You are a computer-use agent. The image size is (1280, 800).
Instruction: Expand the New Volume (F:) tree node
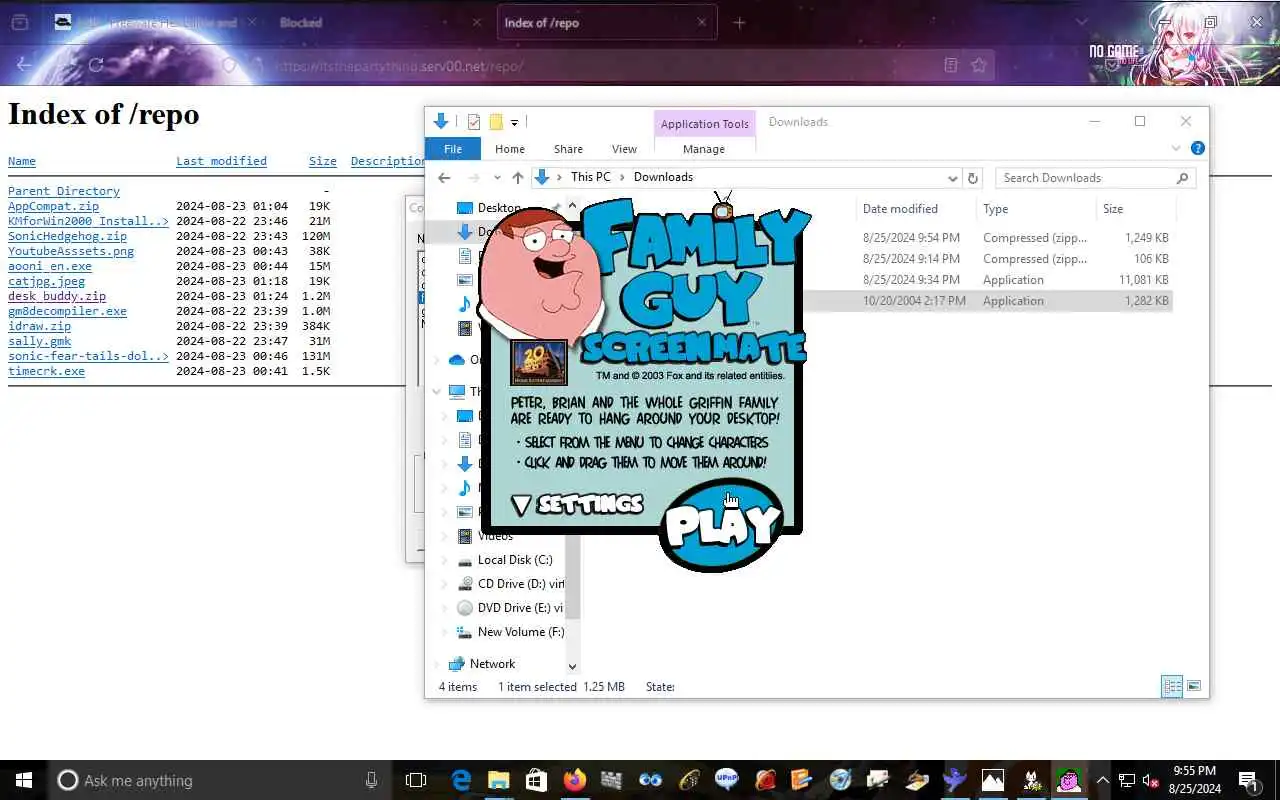[x=445, y=632]
